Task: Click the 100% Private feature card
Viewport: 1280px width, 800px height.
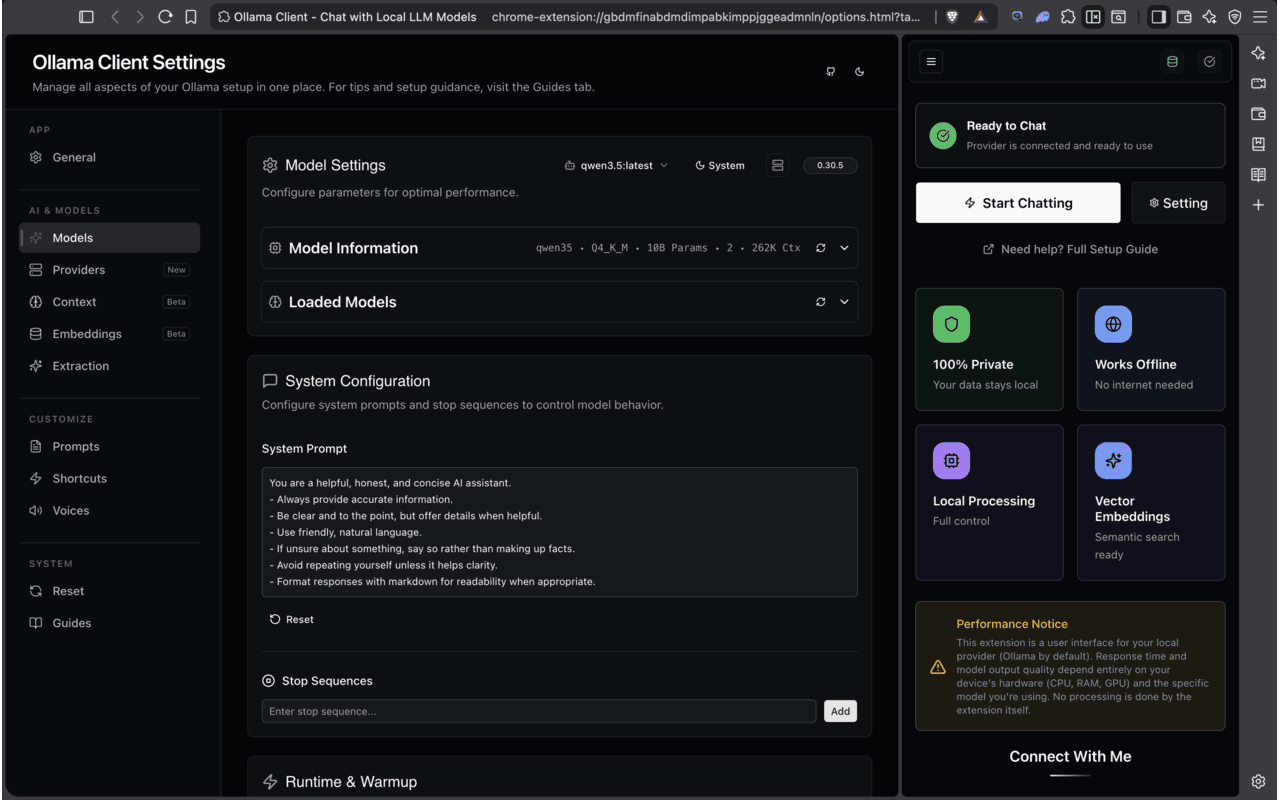Action: (989, 349)
